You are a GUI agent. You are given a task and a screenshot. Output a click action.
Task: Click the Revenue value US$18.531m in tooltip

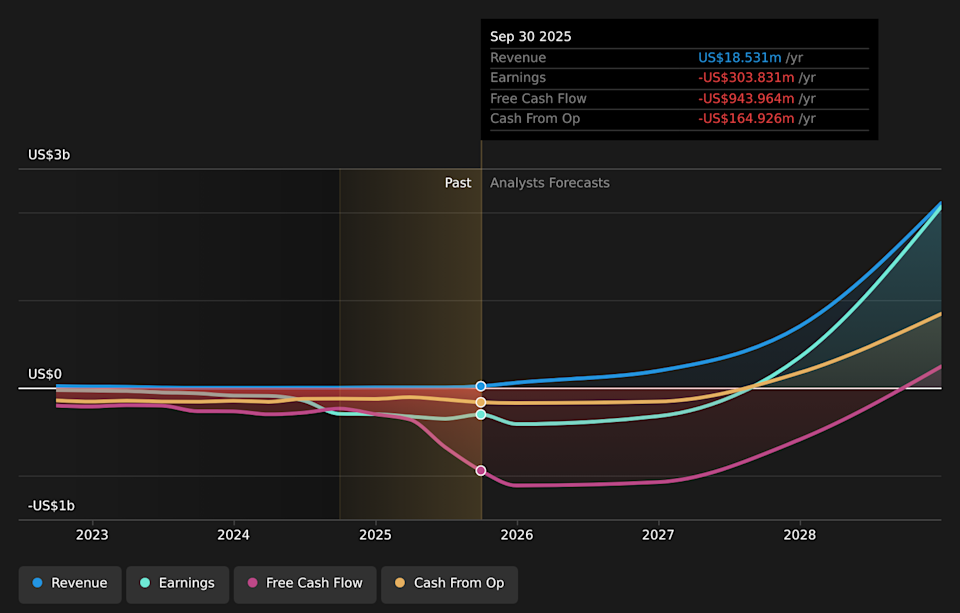(x=739, y=58)
